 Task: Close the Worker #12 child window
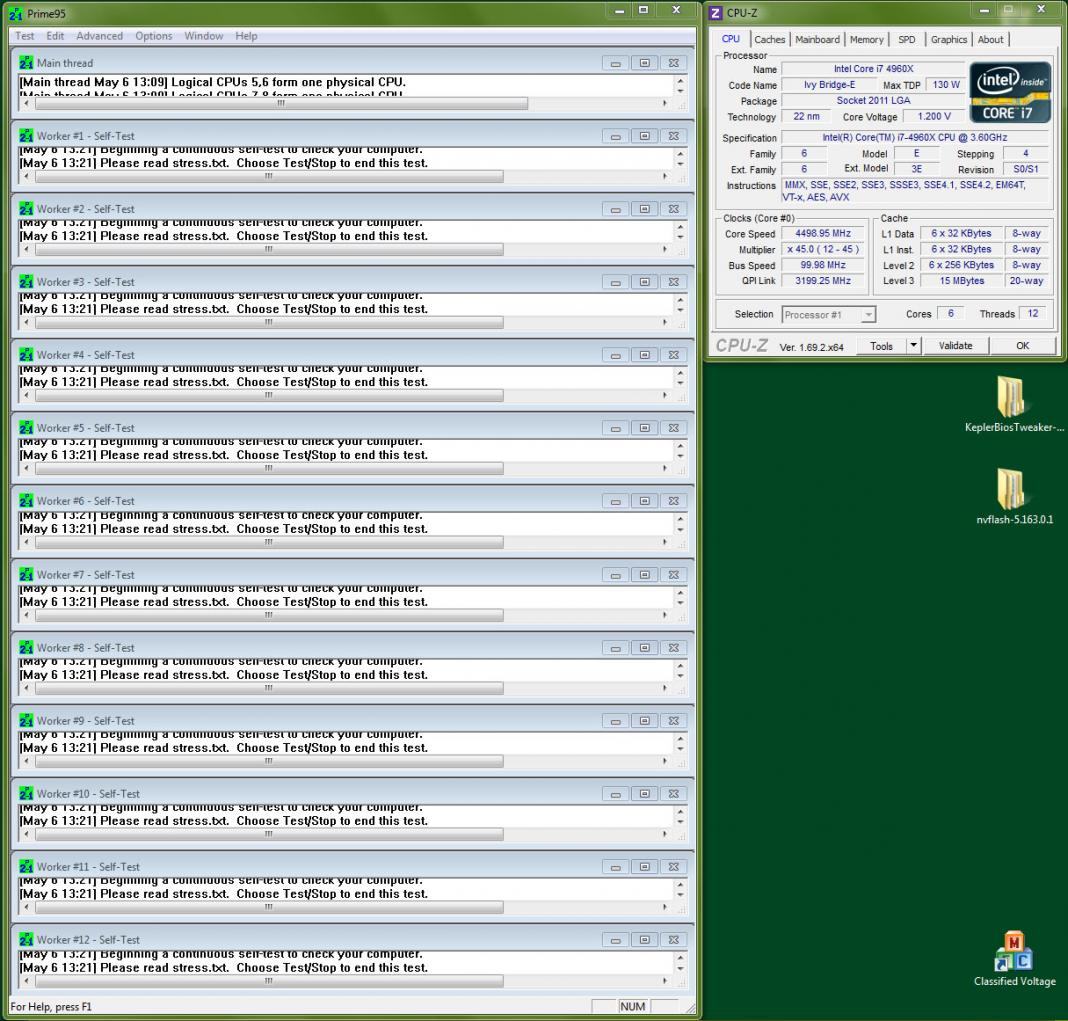[673, 939]
